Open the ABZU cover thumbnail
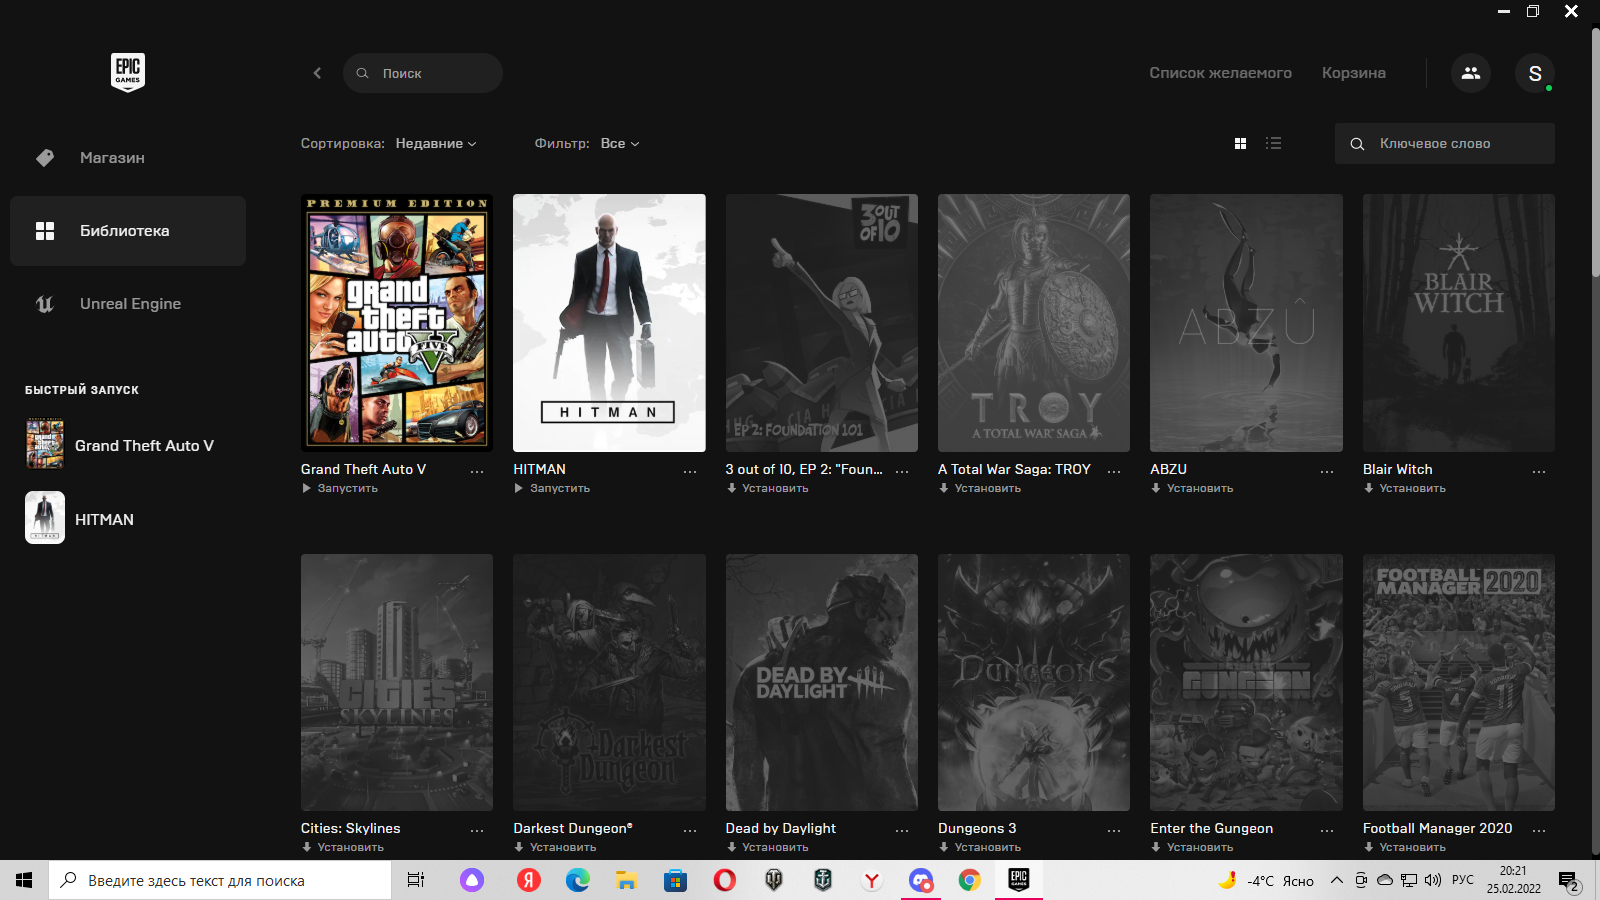 tap(1246, 322)
